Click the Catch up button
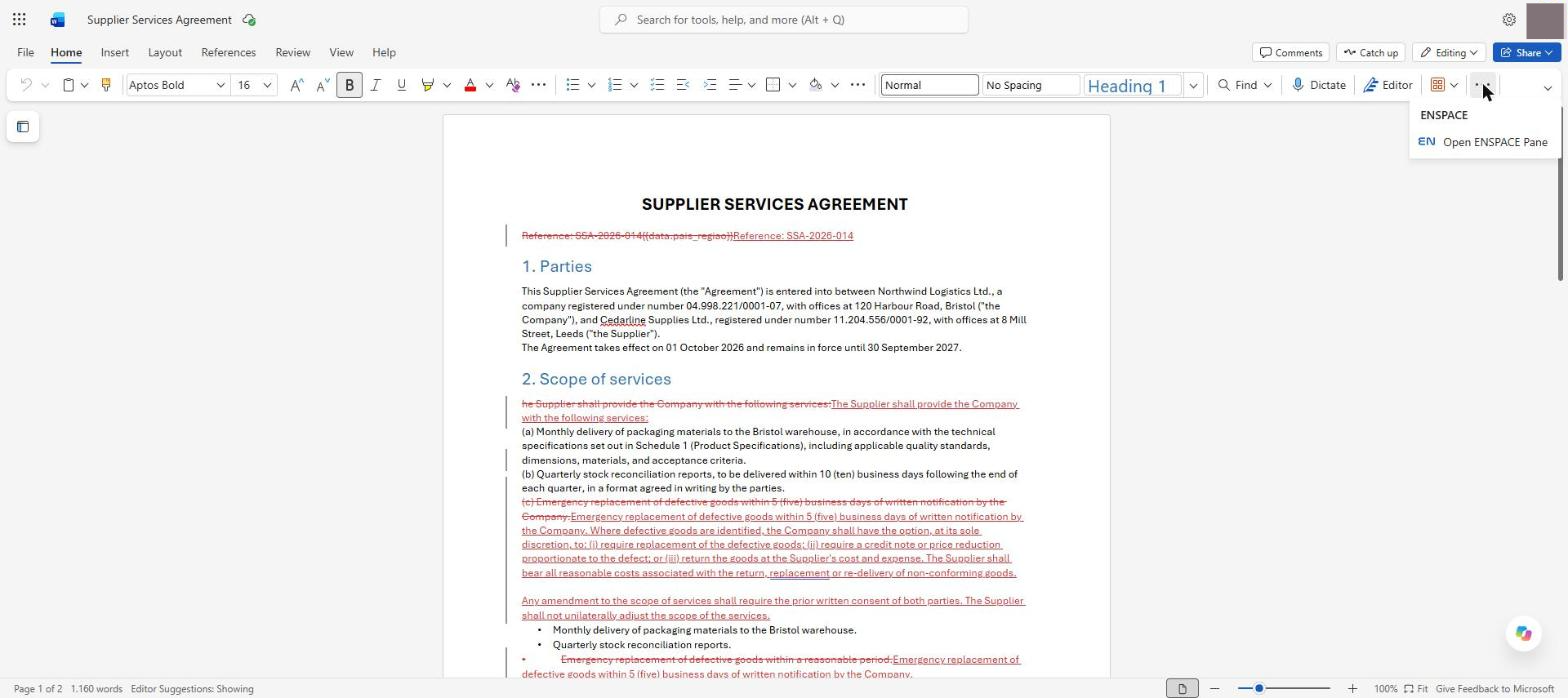This screenshot has height=698, width=1568. (1370, 52)
